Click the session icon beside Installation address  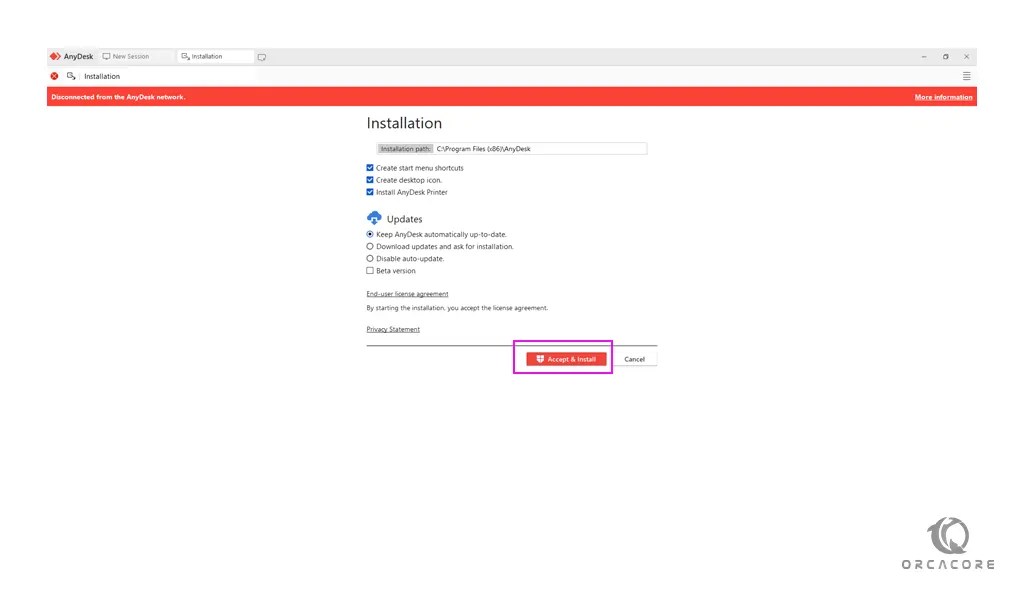(x=71, y=76)
